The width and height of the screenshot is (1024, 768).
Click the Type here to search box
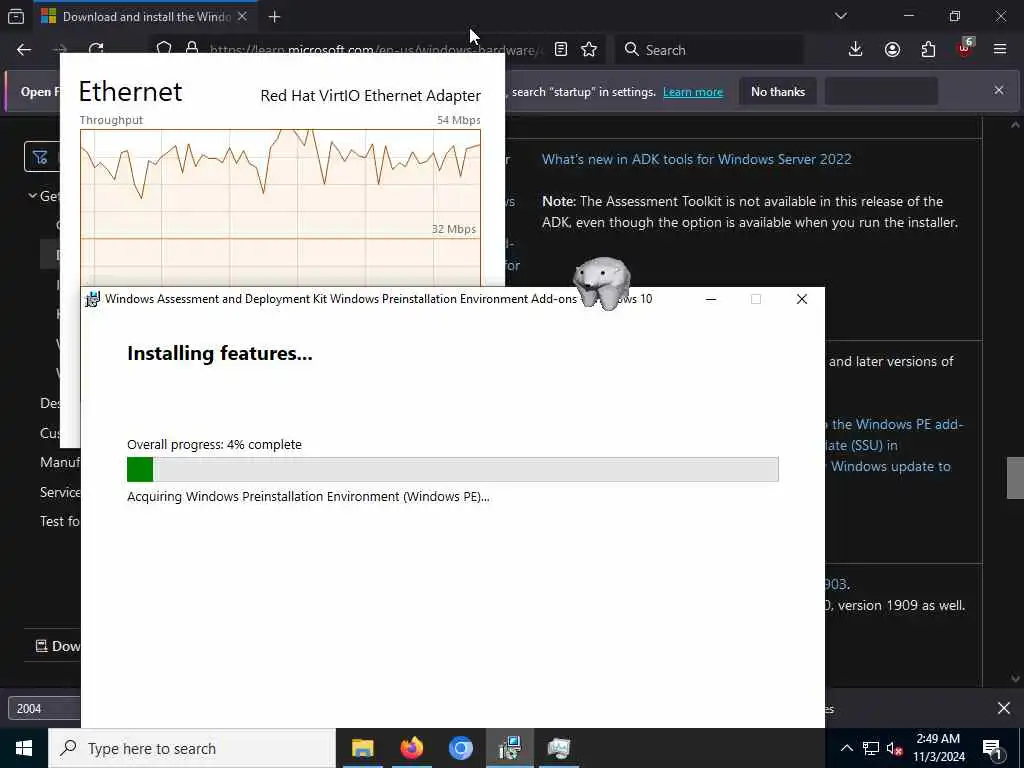pos(192,748)
